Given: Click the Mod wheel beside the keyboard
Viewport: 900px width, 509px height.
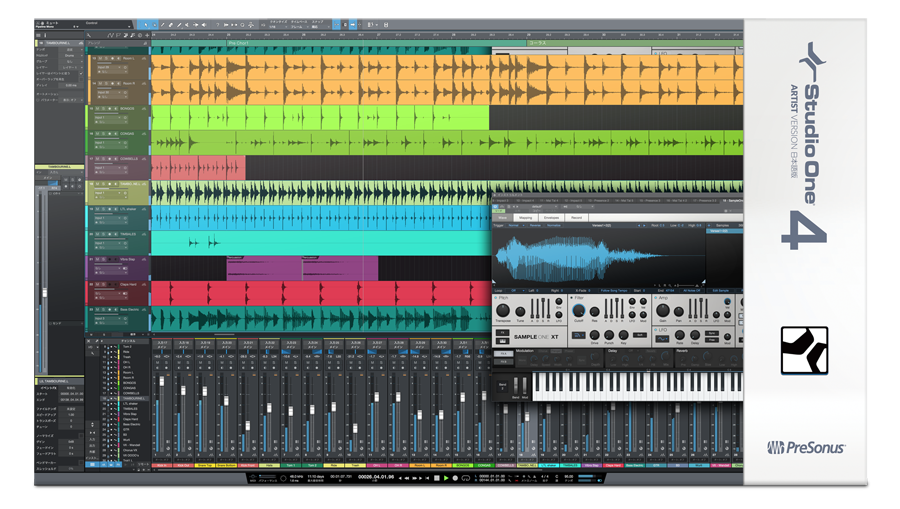Looking at the screenshot, I should tap(525, 385).
